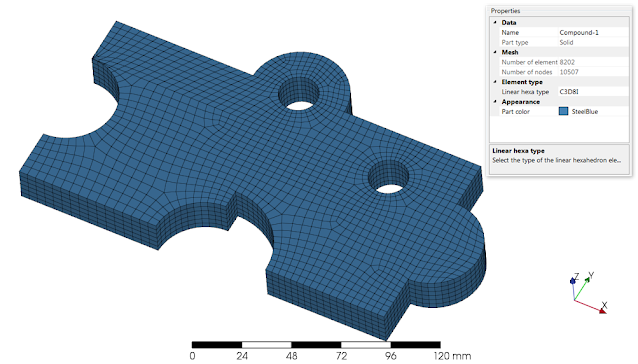The width and height of the screenshot is (638, 364).
Task: Click the Part color property label
Action: point(515,111)
